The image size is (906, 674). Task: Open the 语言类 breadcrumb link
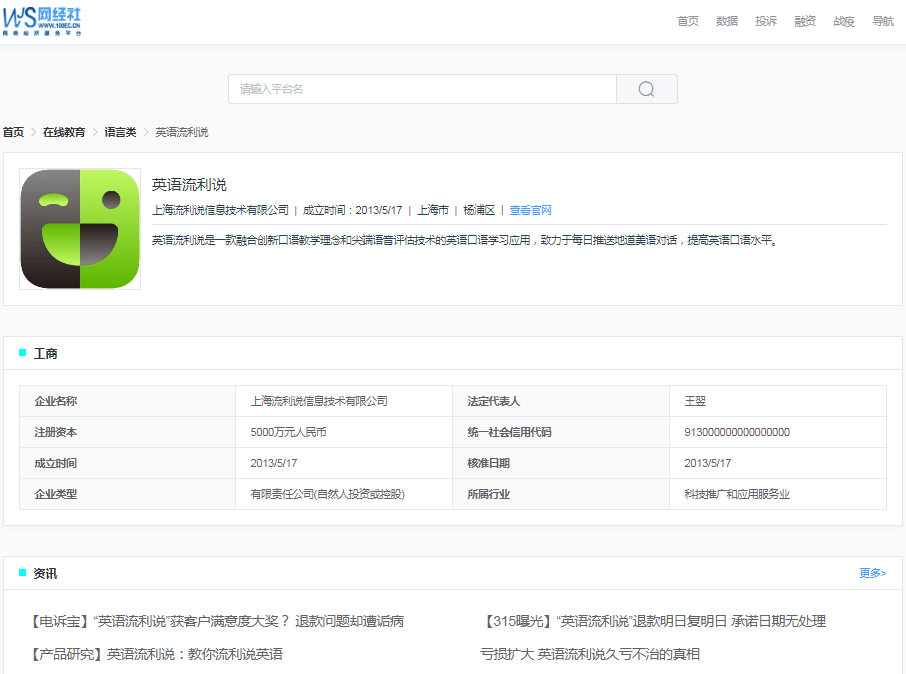tap(120, 132)
